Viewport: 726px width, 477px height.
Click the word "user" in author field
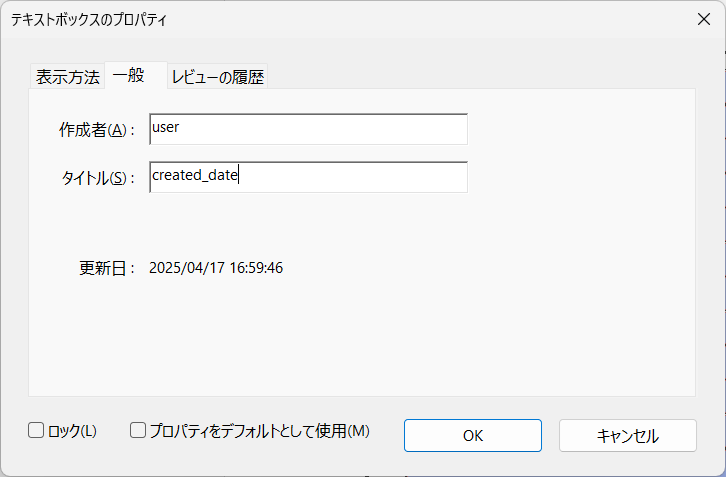(165, 129)
